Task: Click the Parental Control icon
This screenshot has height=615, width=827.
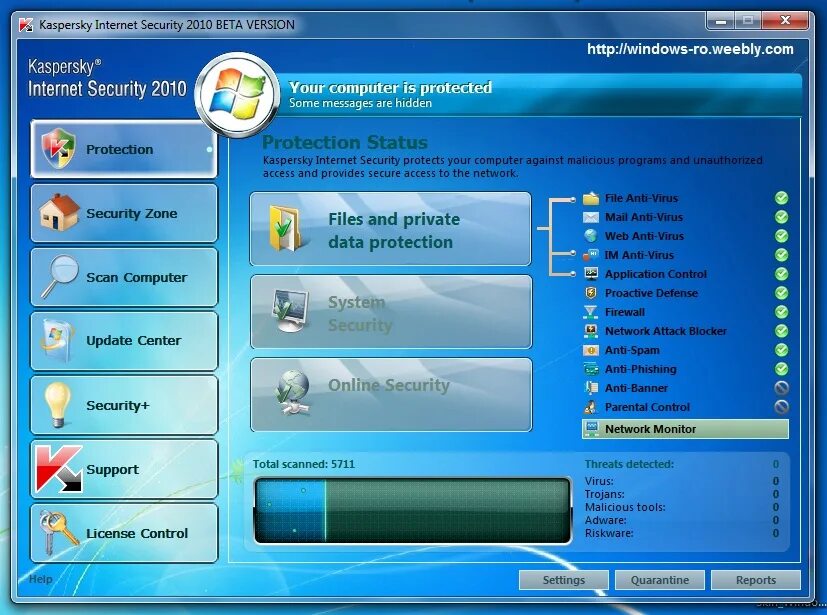Action: tap(591, 407)
